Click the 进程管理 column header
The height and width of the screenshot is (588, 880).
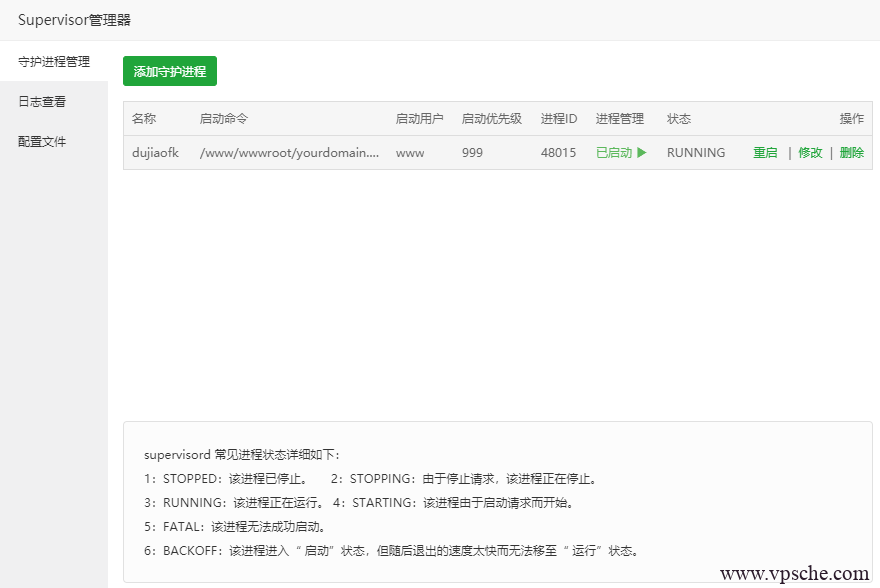620,118
